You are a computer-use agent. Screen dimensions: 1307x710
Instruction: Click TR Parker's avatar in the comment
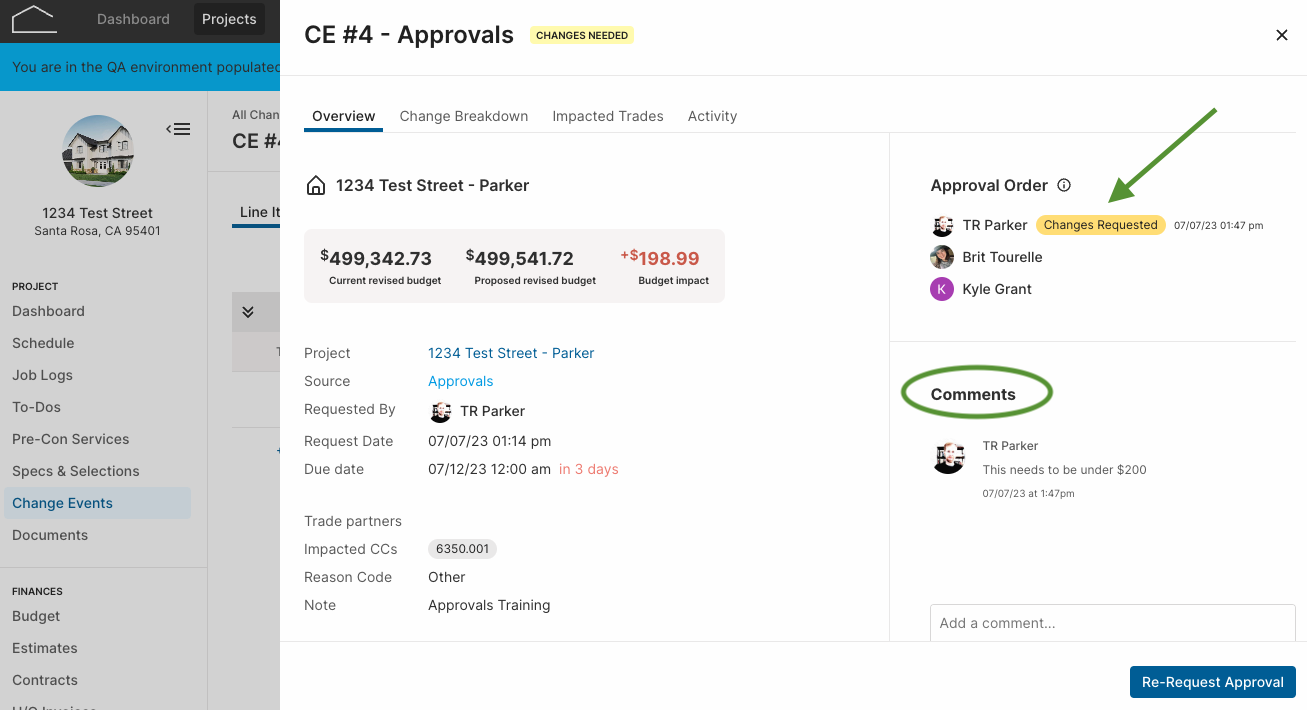(948, 458)
